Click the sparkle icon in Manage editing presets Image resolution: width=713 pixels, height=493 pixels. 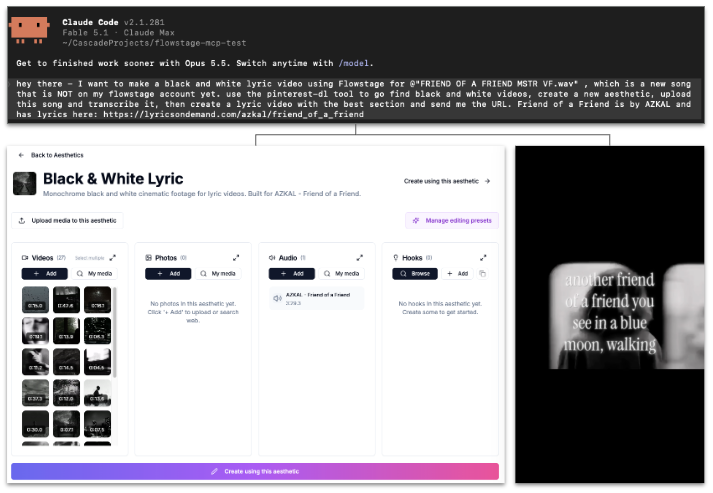(416, 221)
